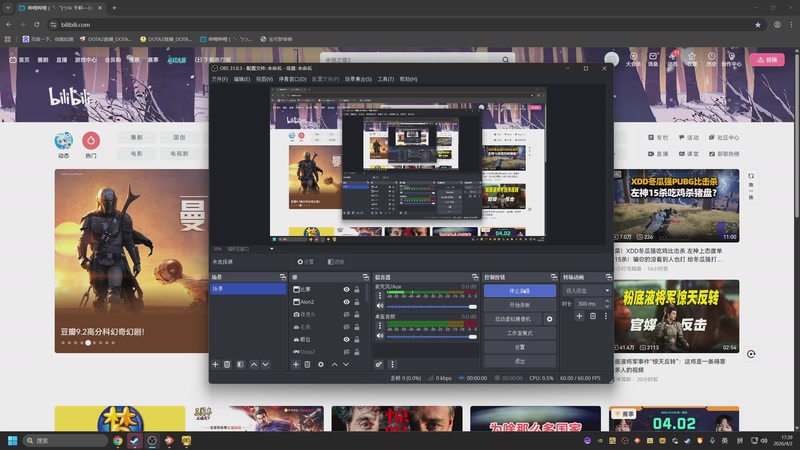Screen dimensions: 800x450
Task: Toggle lock on Aion2 source
Action: pyautogui.click(x=357, y=302)
